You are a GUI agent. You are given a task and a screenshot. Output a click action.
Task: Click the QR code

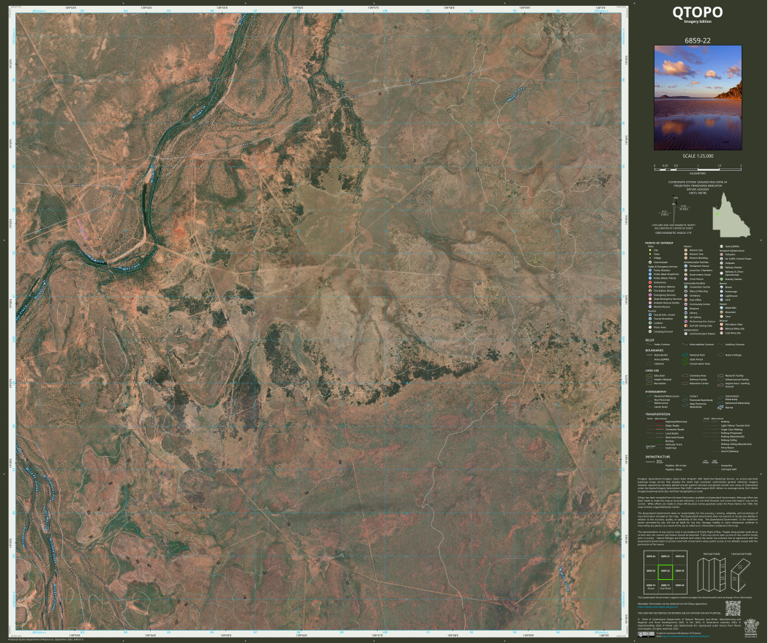pos(733,608)
